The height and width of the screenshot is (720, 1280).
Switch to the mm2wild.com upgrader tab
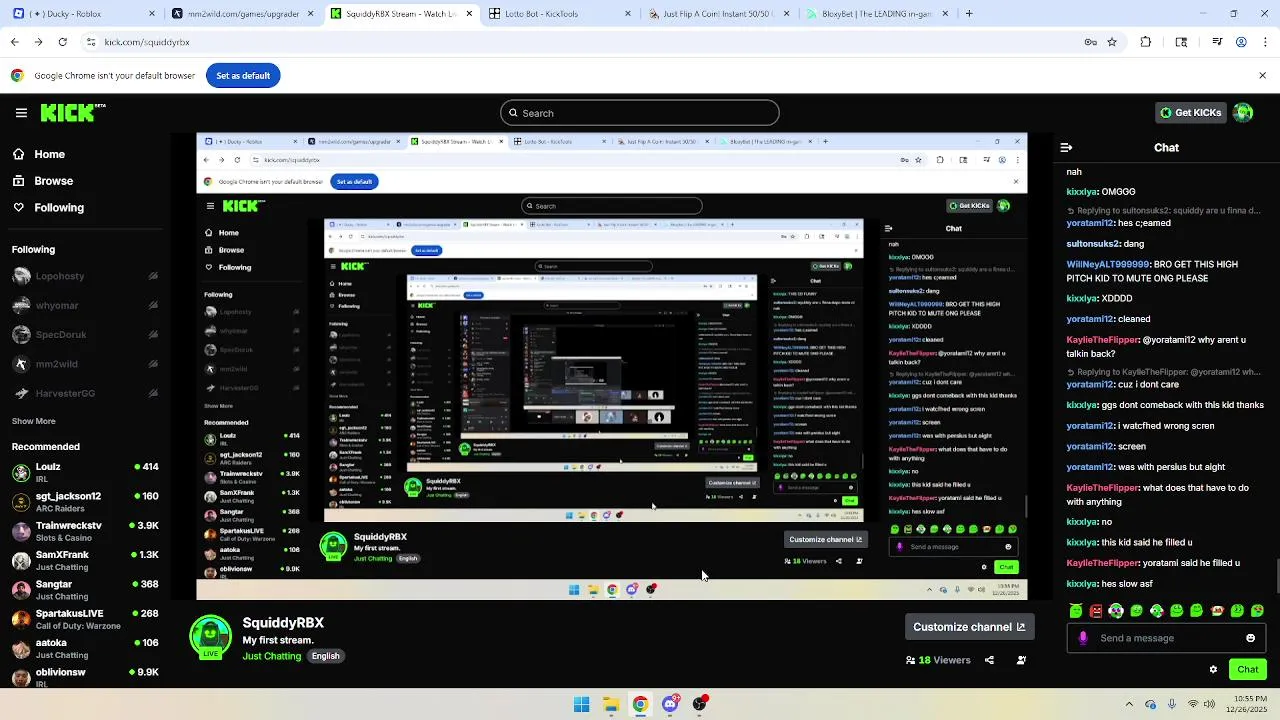point(243,14)
